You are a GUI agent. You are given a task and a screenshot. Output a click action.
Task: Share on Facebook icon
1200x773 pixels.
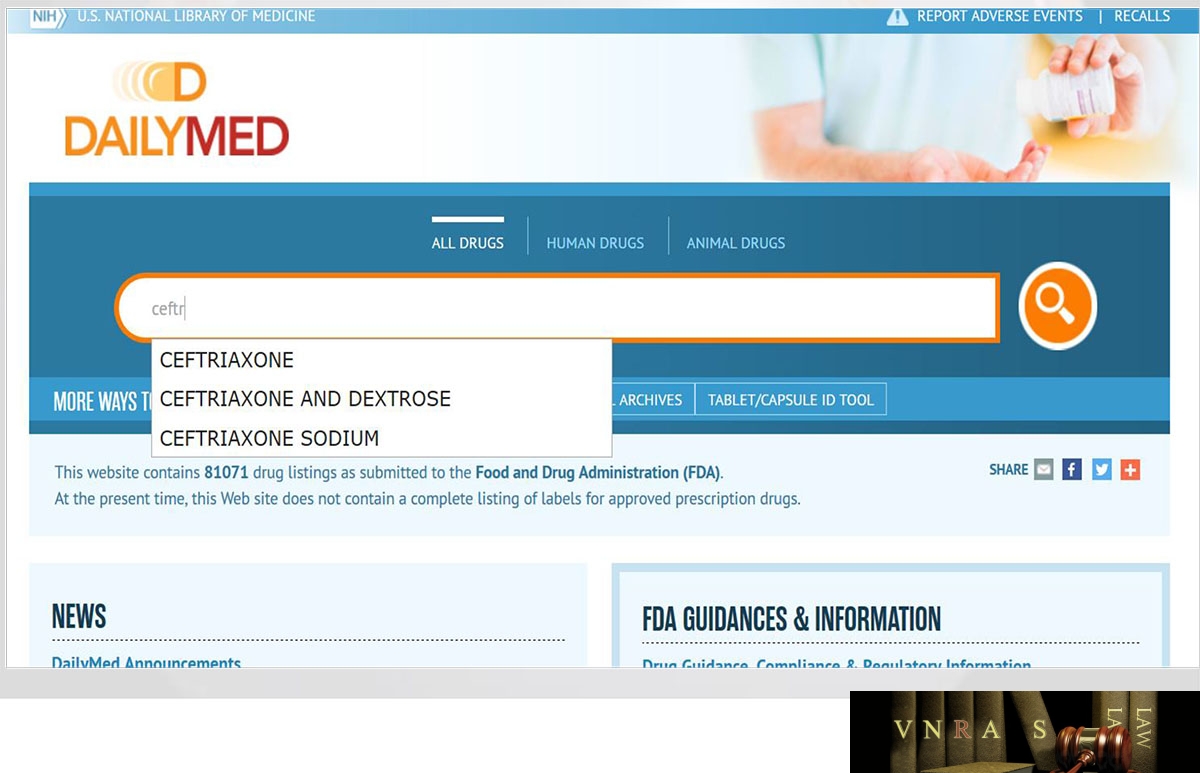(x=1072, y=469)
